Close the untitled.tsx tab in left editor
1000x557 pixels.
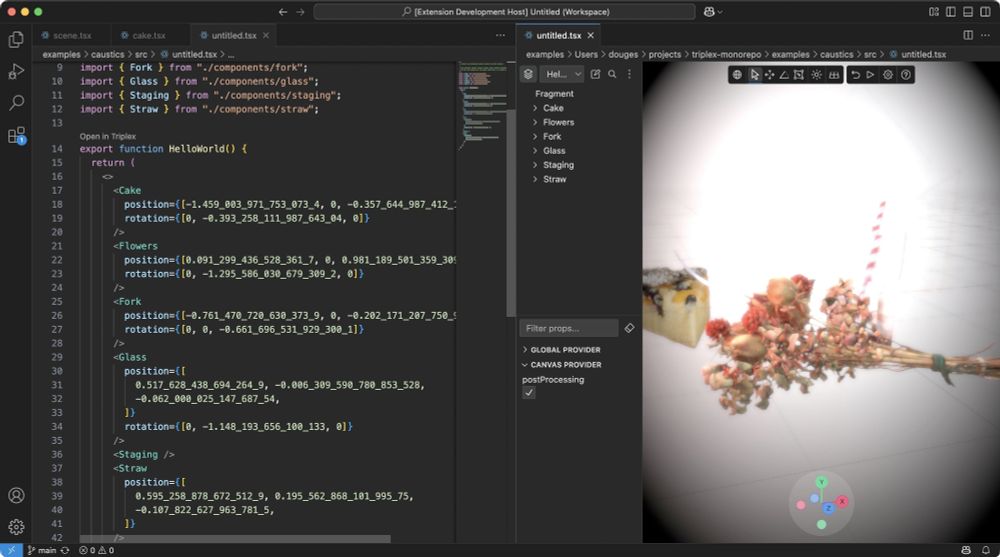[x=266, y=35]
